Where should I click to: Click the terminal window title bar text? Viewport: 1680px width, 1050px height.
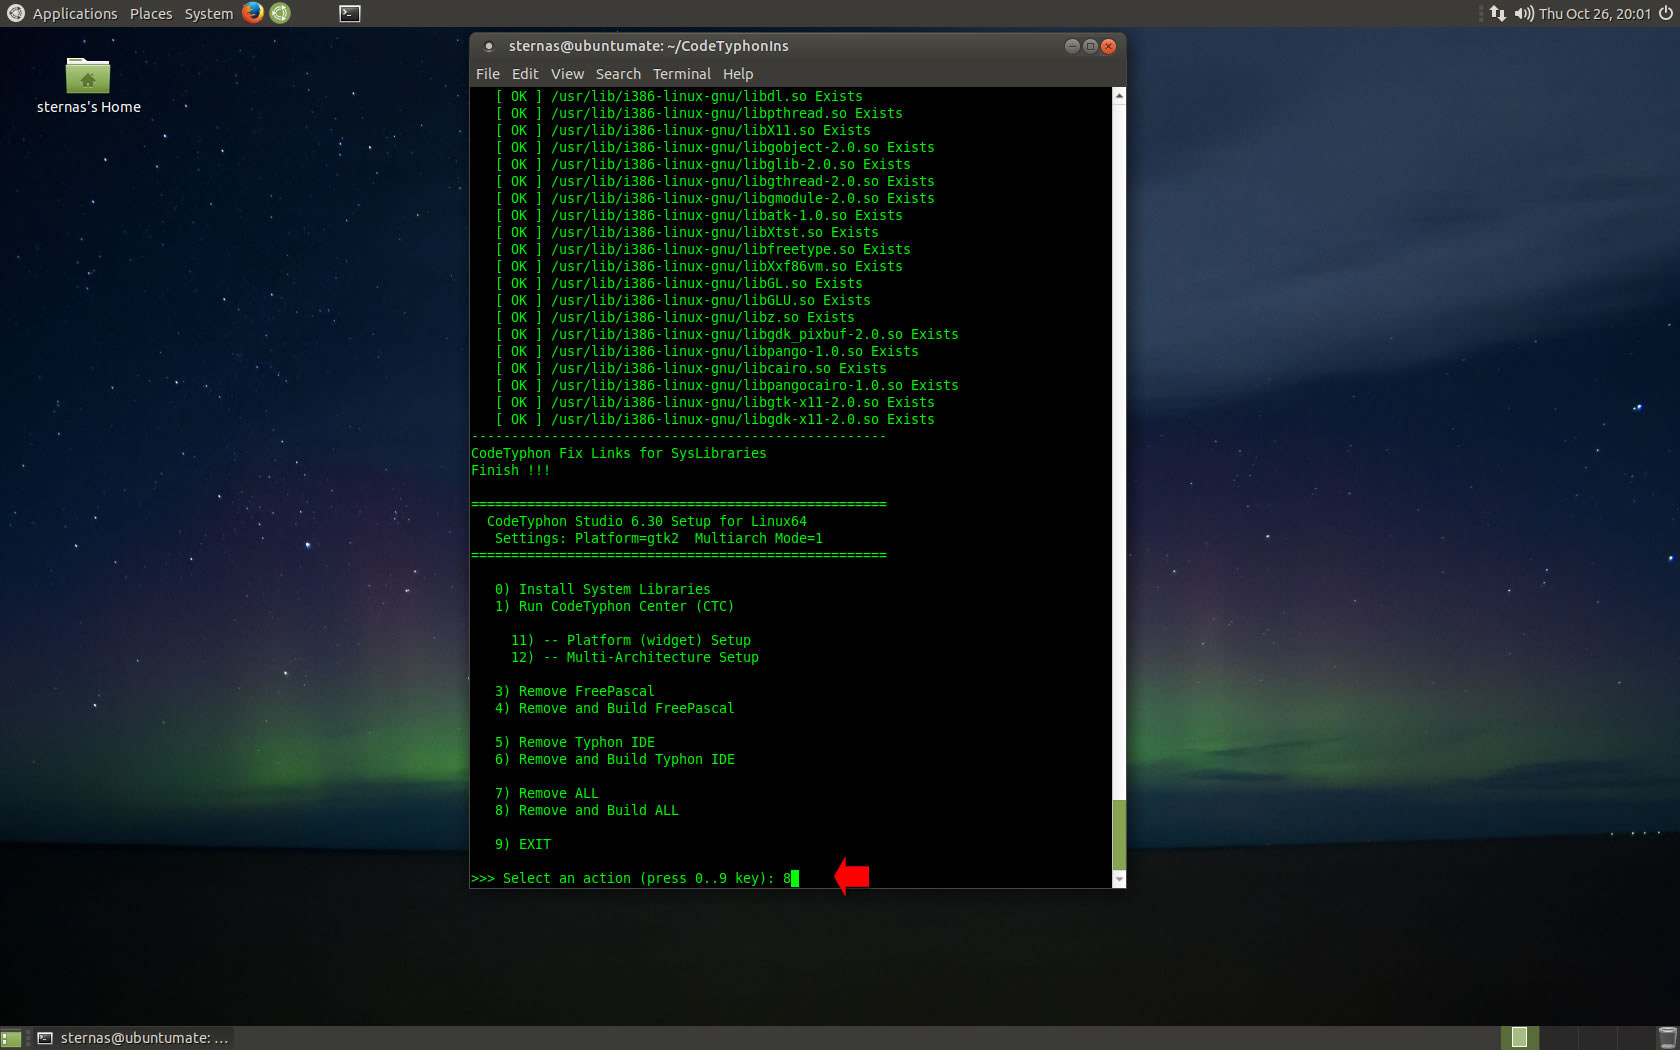648,46
